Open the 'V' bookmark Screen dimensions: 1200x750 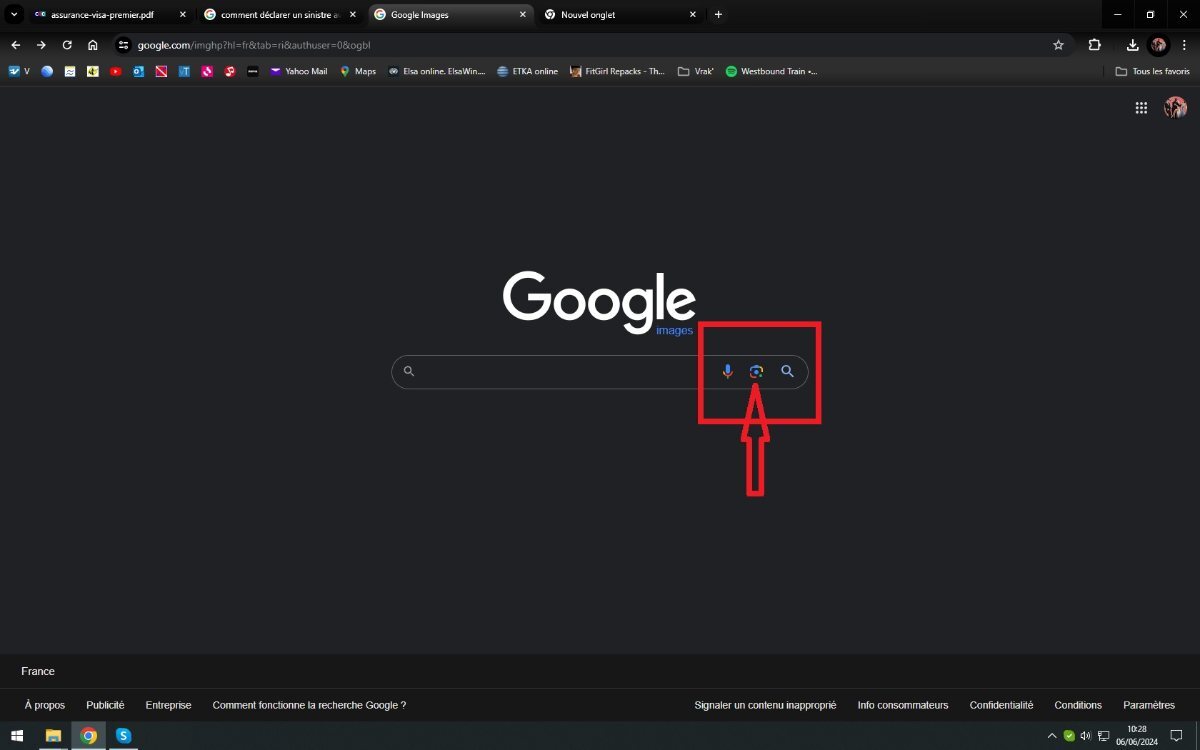pos(19,71)
